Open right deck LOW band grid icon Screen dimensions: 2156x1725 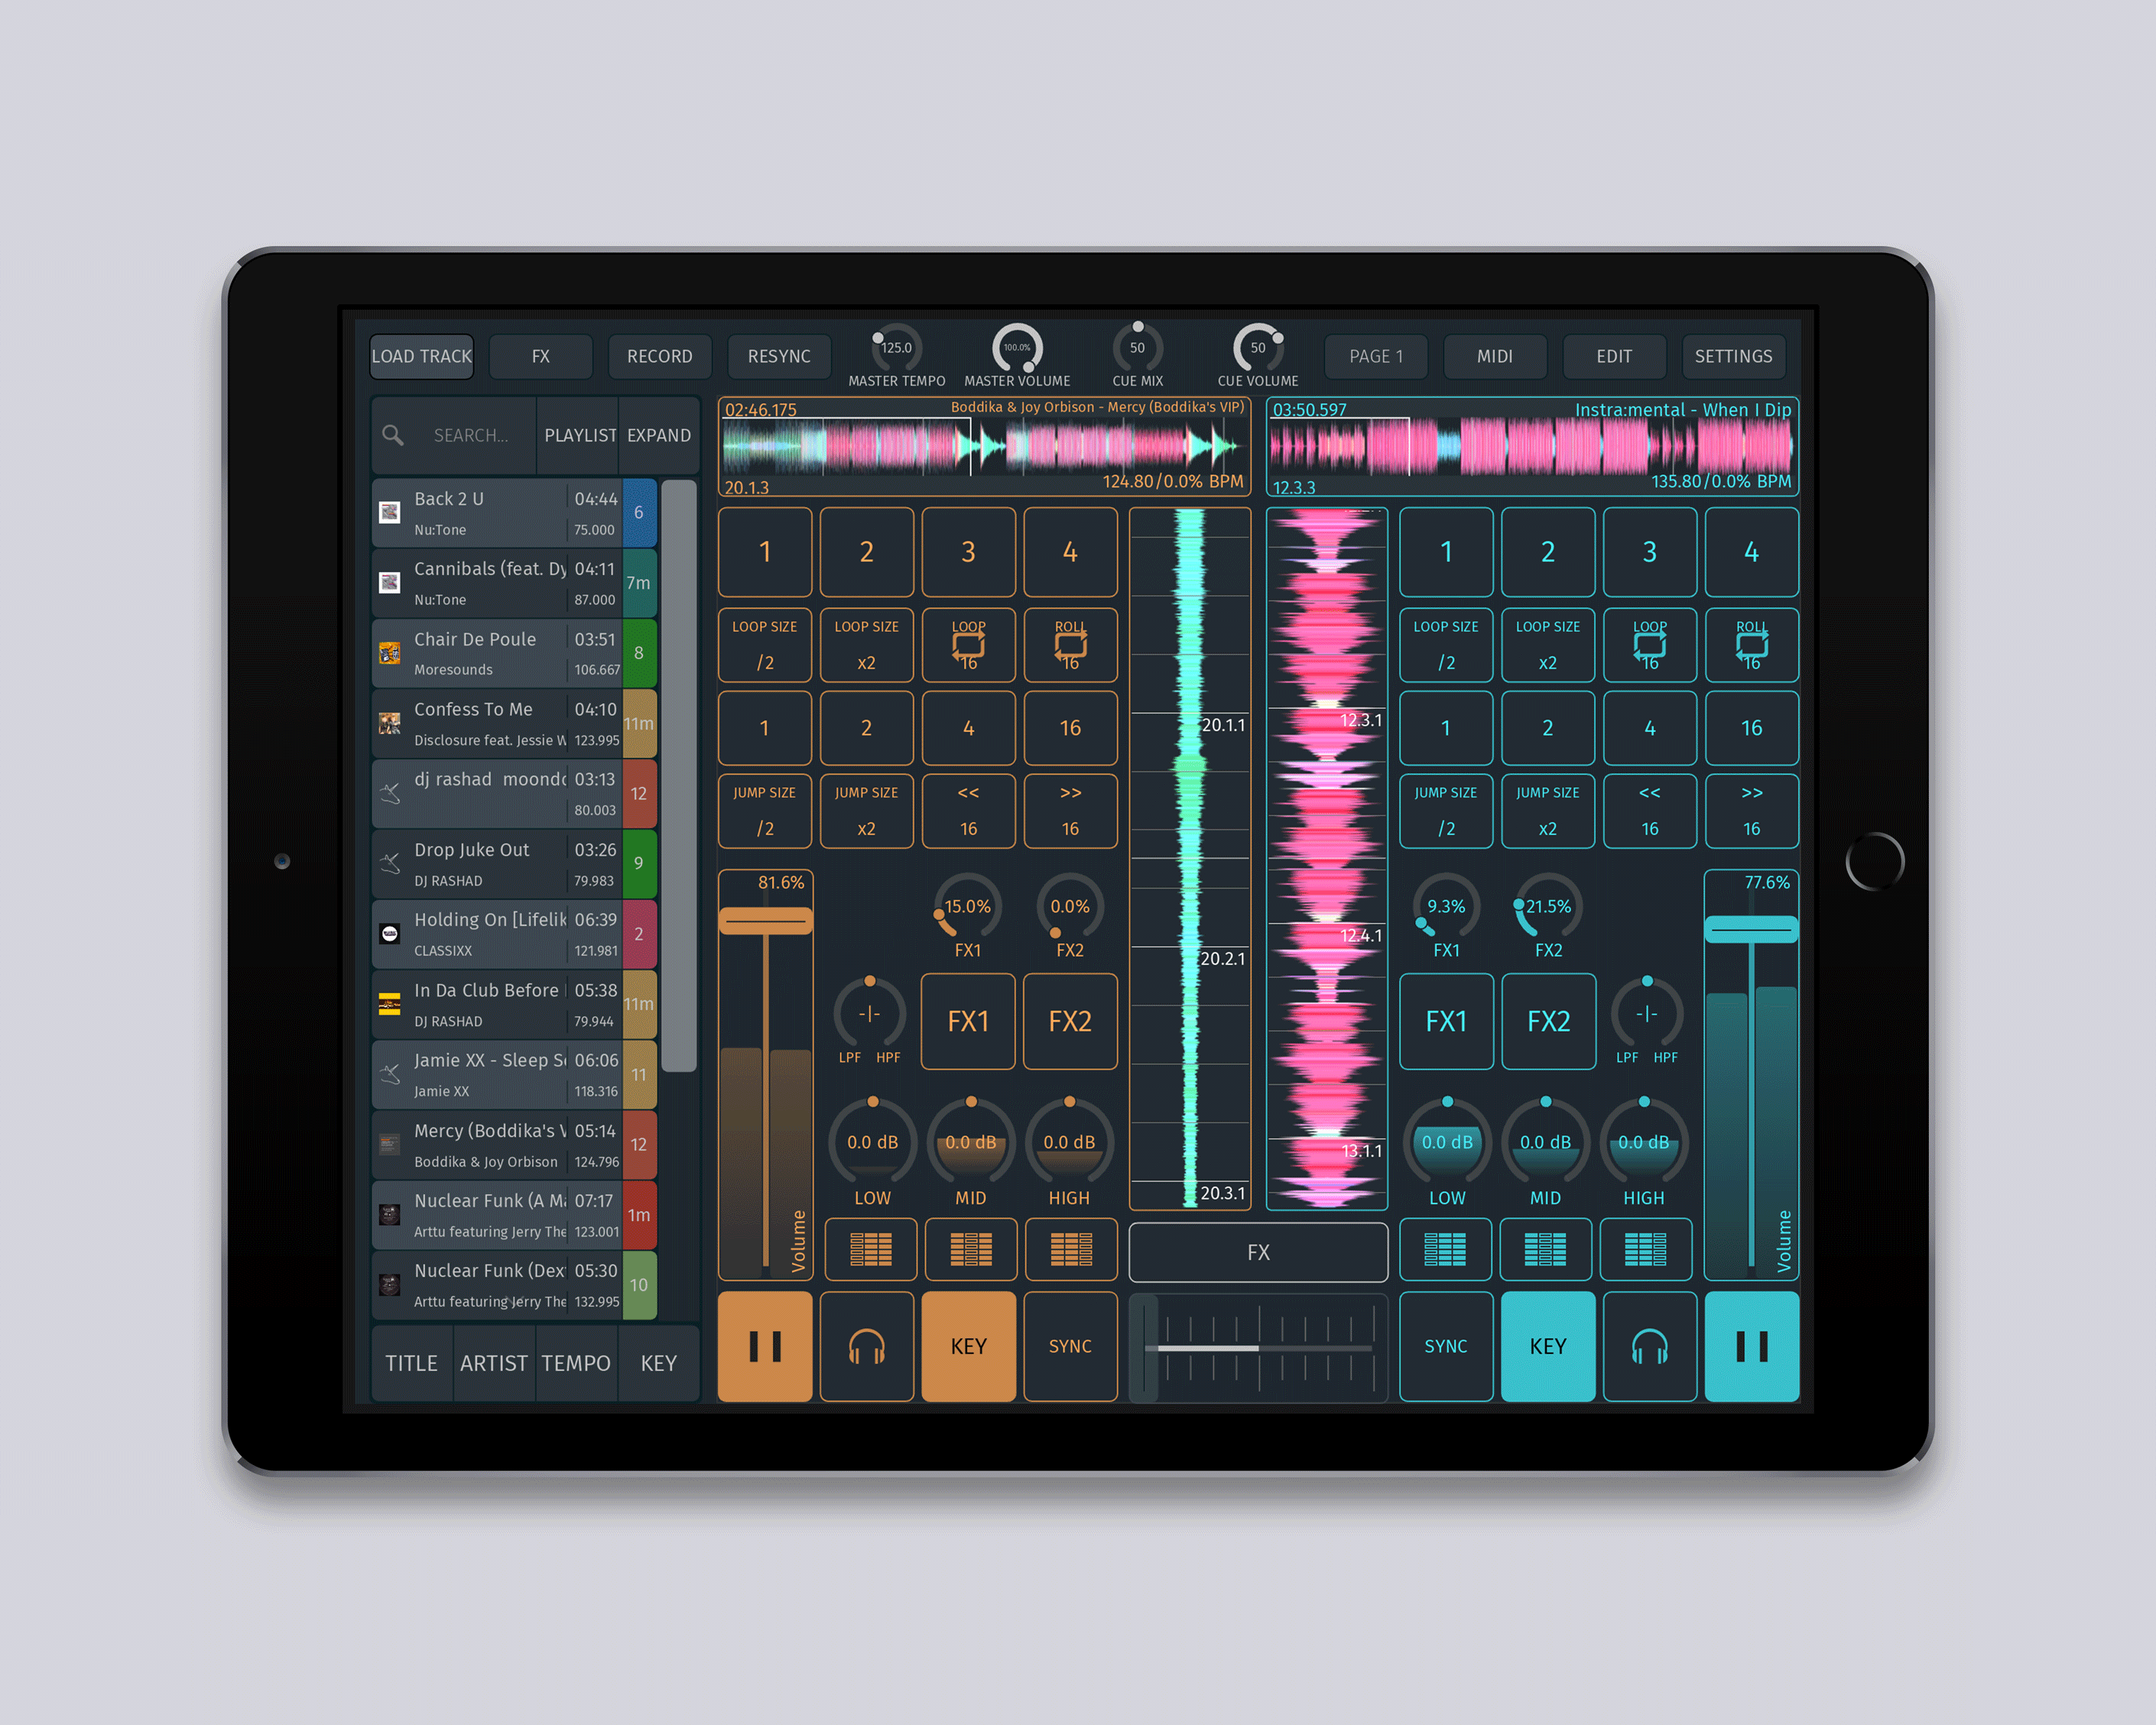1445,1249
